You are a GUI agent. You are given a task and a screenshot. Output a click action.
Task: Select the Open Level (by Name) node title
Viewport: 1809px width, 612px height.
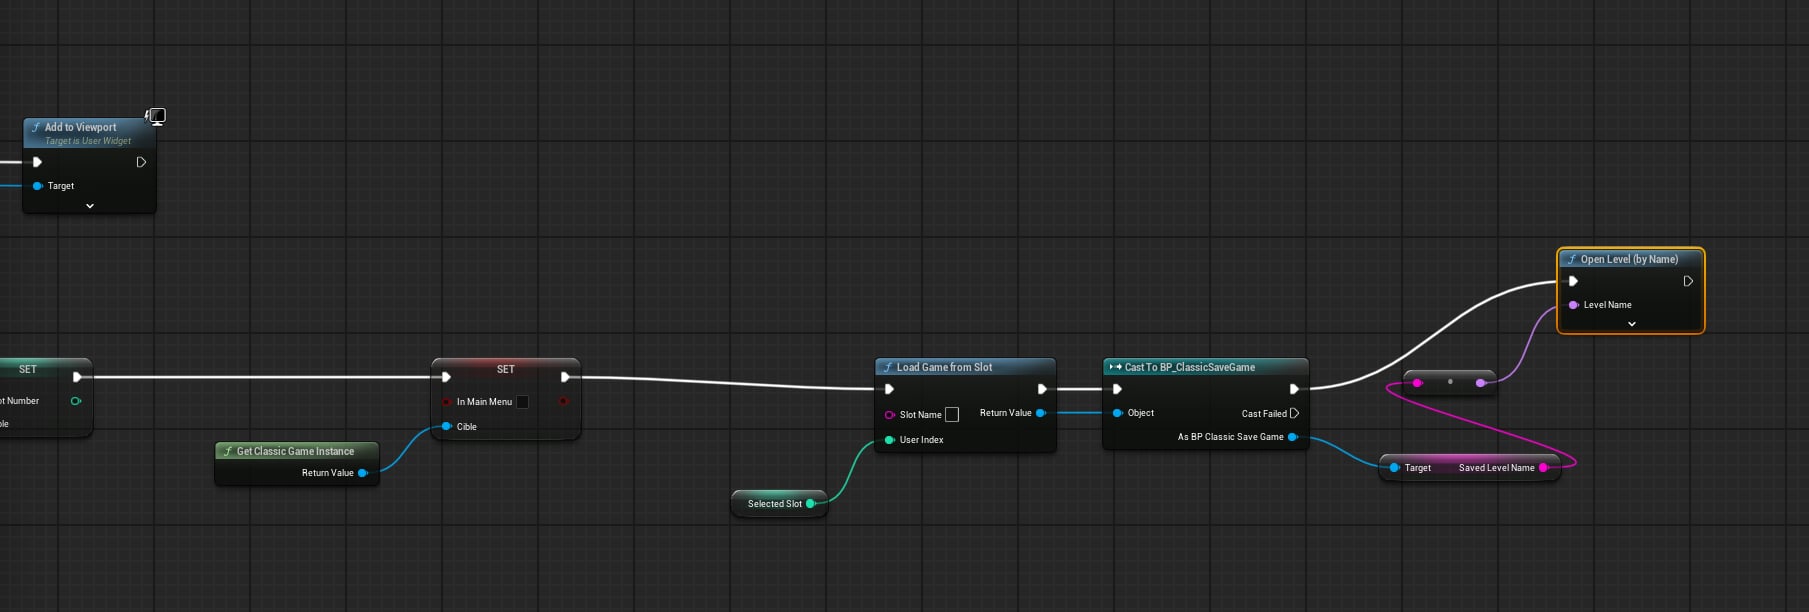click(1628, 259)
